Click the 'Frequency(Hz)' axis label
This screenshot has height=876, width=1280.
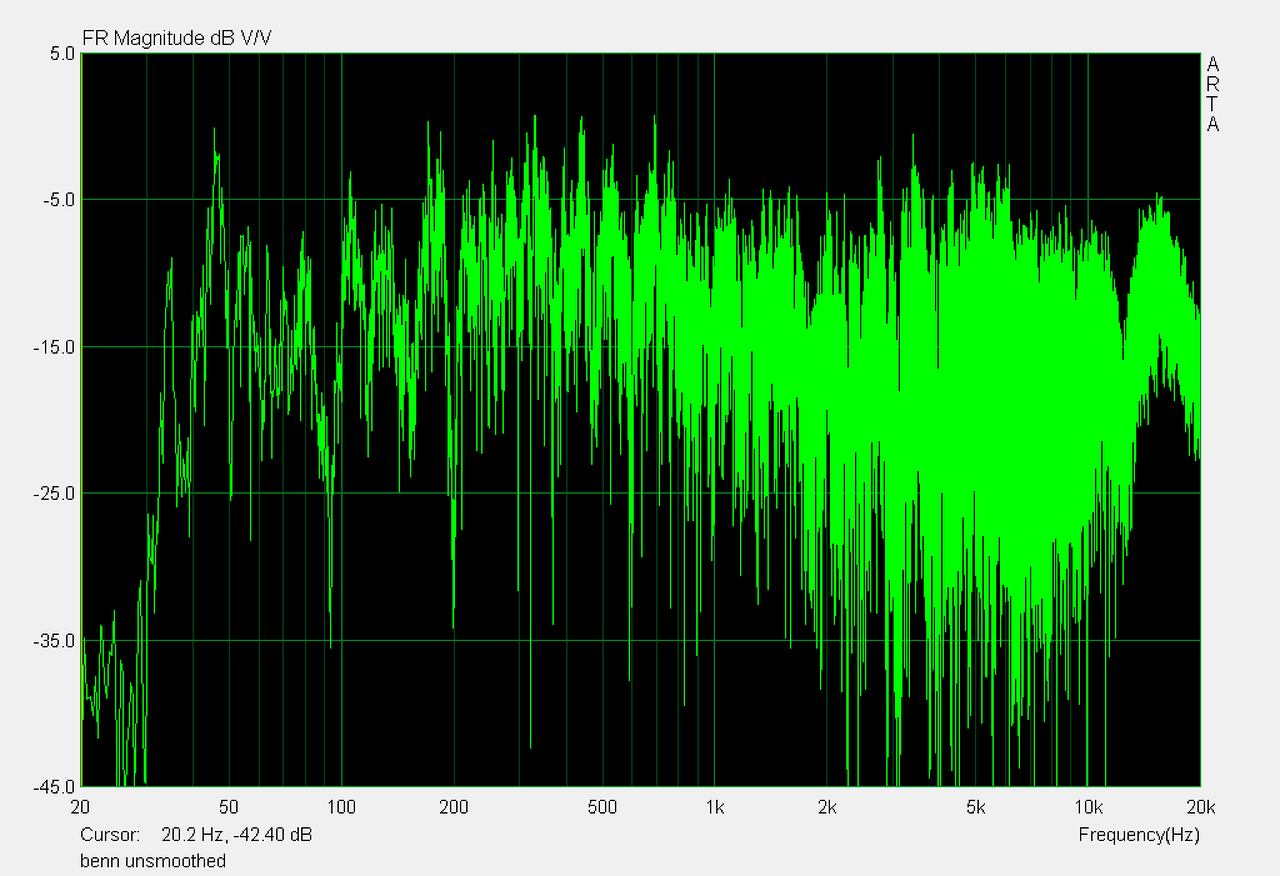click(1139, 834)
